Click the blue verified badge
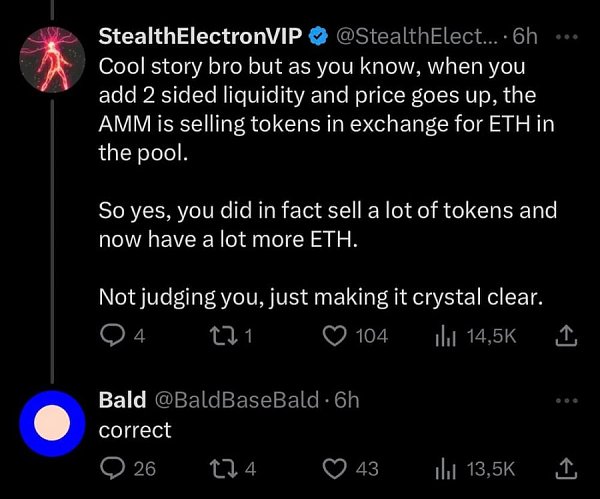Viewport: 600px width, 499px height. (318, 38)
